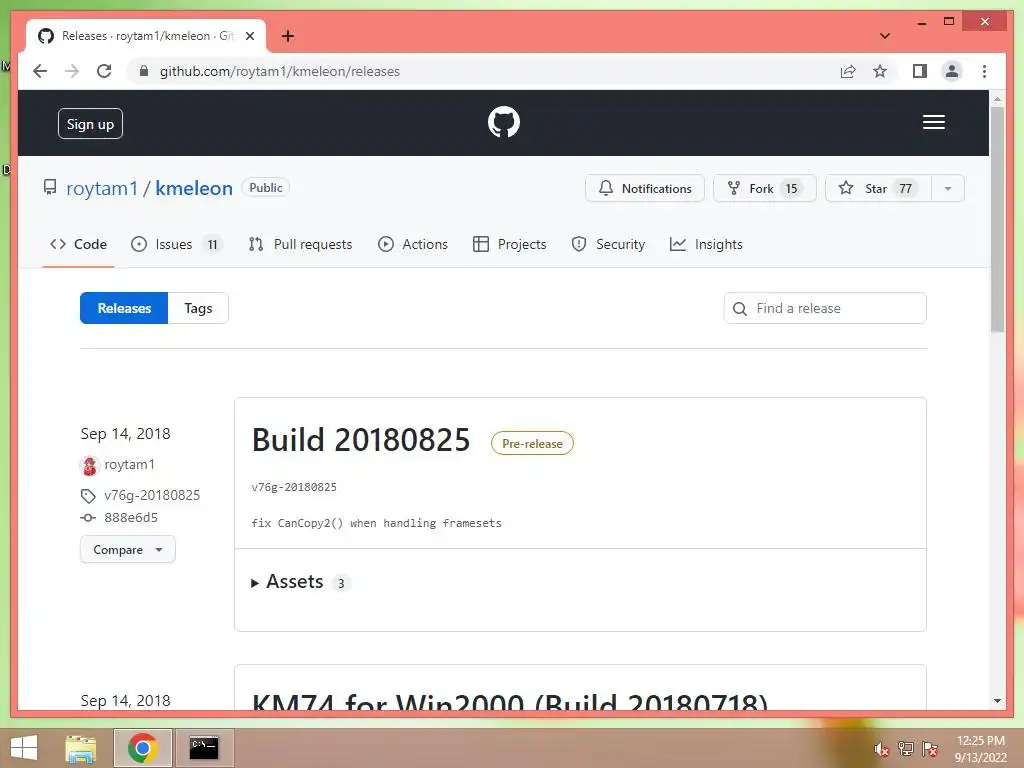This screenshot has width=1024, height=768.
Task: Open a new browser tab with plus
Action: pos(288,36)
